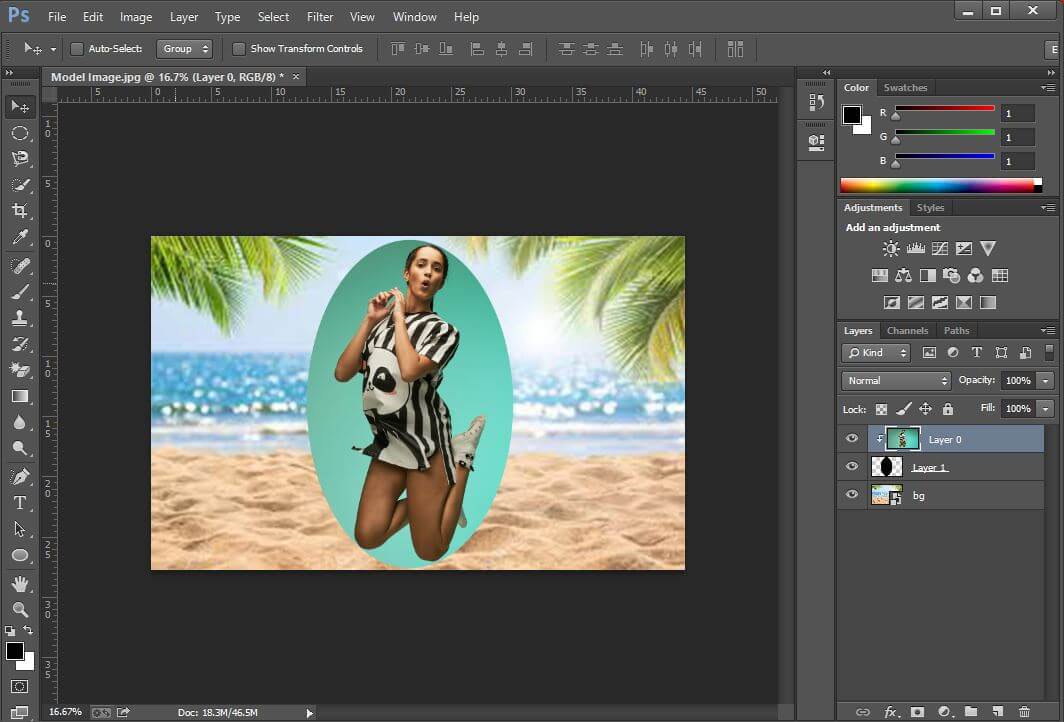Open the Kind filter dropdown
1064x722 pixels.
(x=875, y=352)
